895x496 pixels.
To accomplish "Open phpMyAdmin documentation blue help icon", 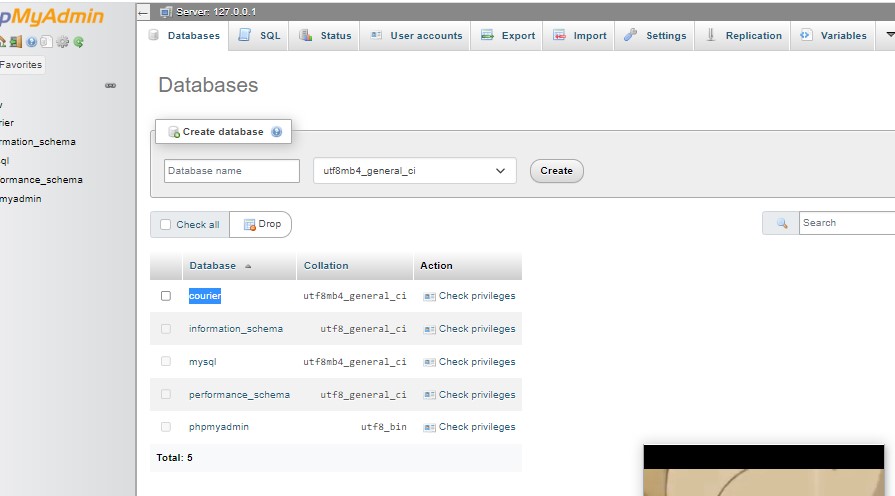I will [x=32, y=42].
